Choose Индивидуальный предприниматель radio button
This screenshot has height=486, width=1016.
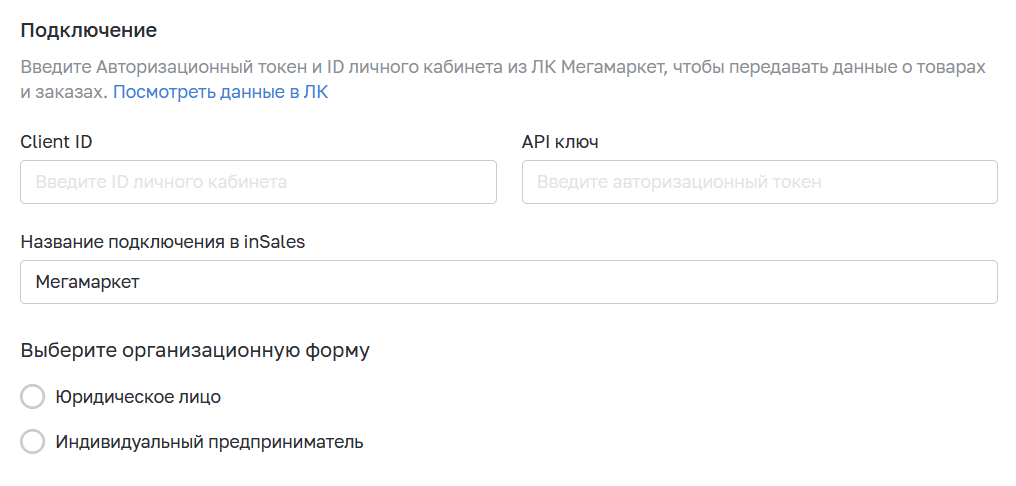32,442
